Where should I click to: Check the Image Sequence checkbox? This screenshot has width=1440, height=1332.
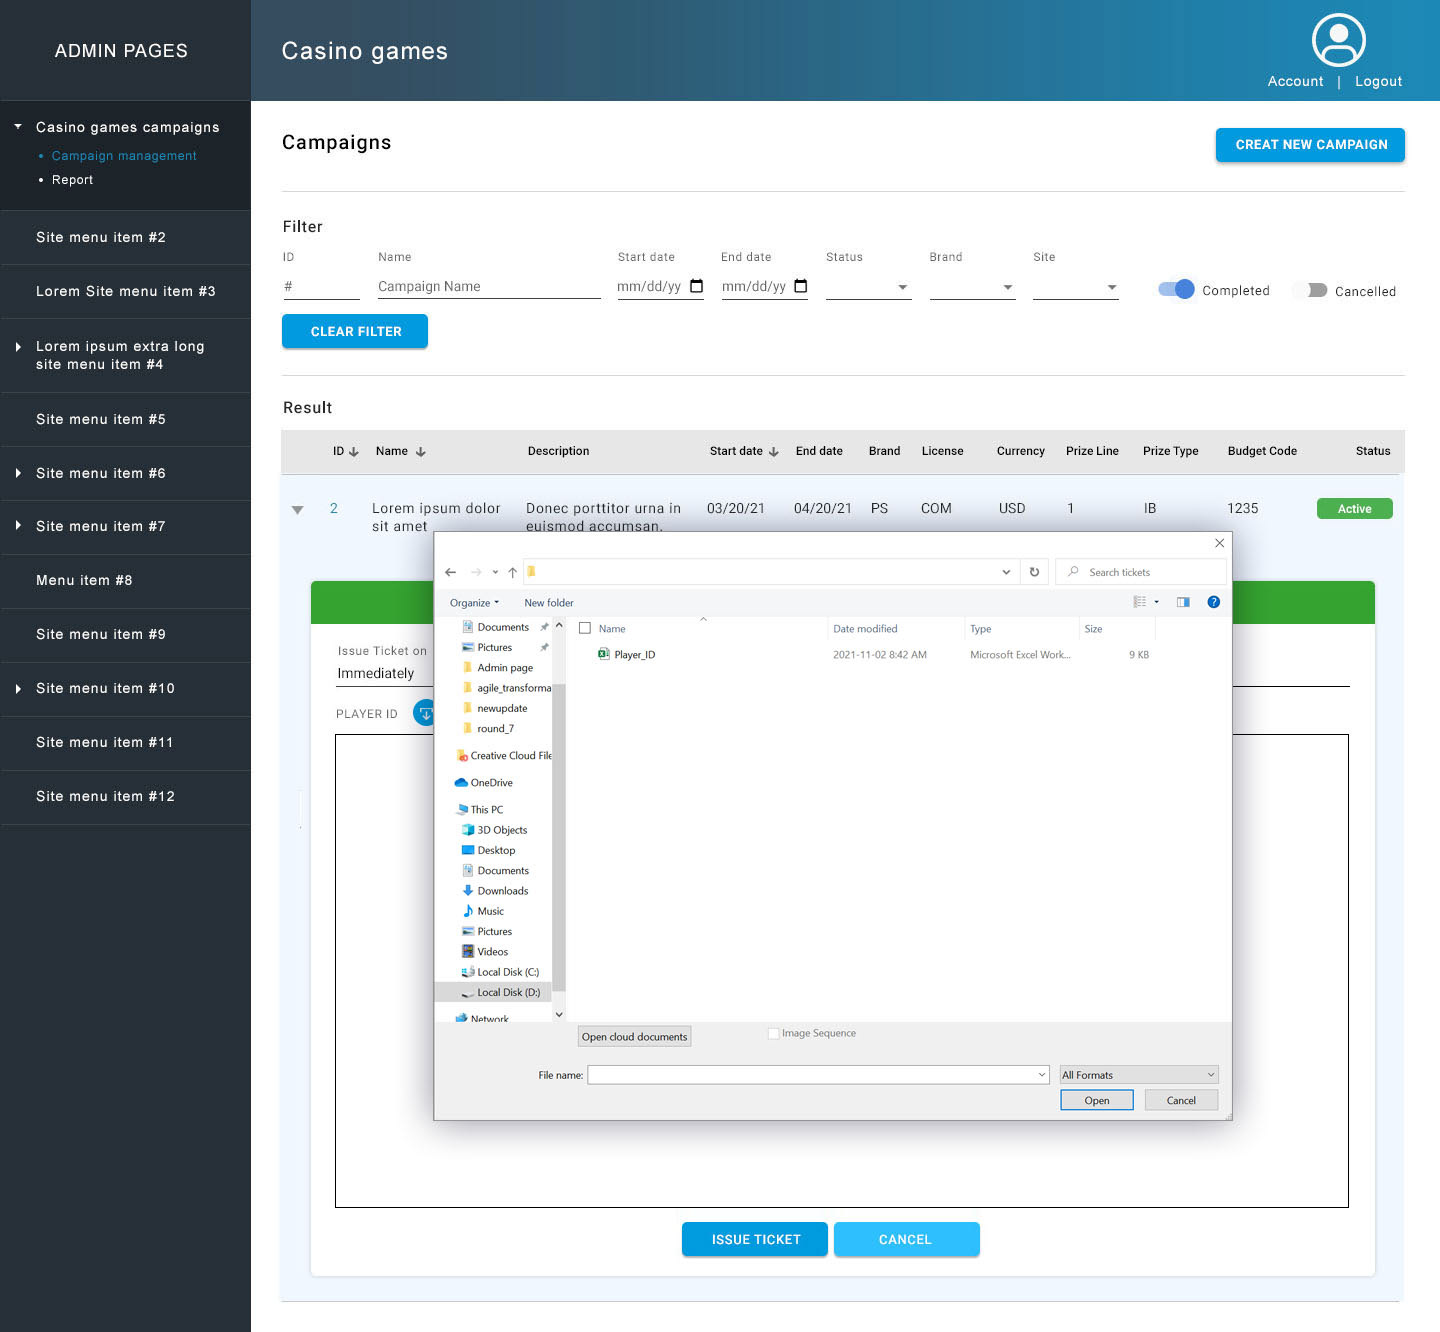click(773, 1033)
